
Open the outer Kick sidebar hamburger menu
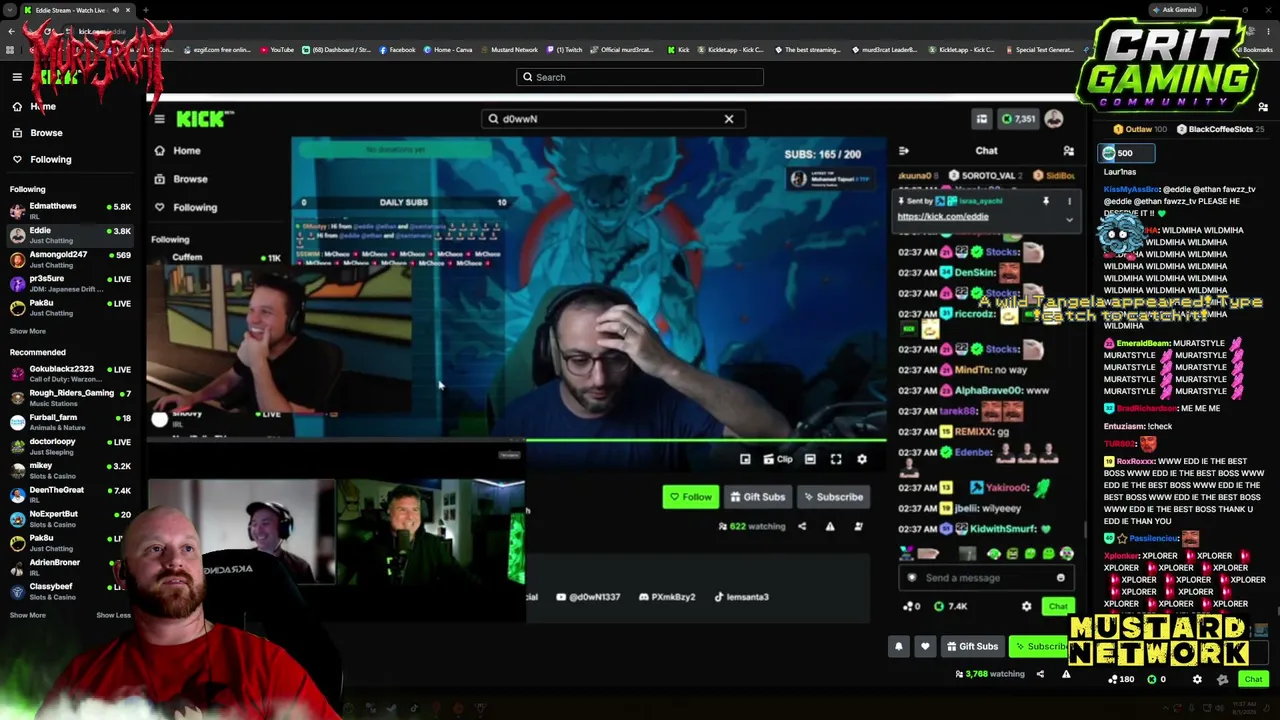(x=17, y=77)
